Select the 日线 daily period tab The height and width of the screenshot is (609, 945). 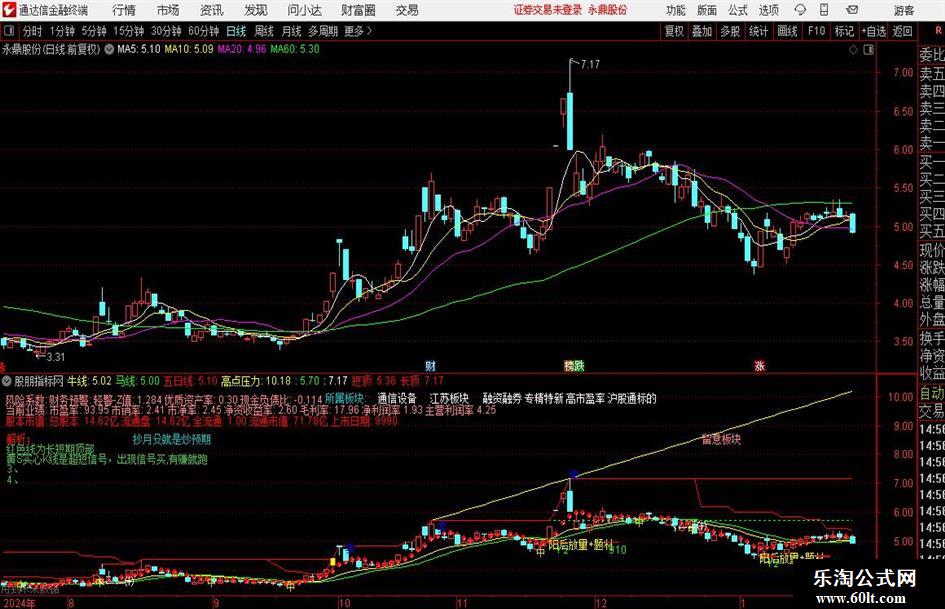coord(236,31)
